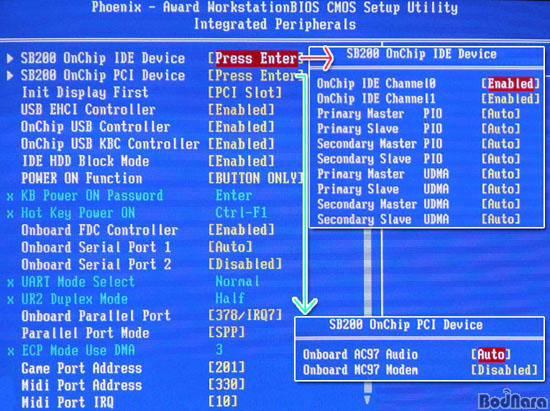Click the x marker beside UR2 Duplex Mode
The height and width of the screenshot is (411, 550).
(11, 300)
